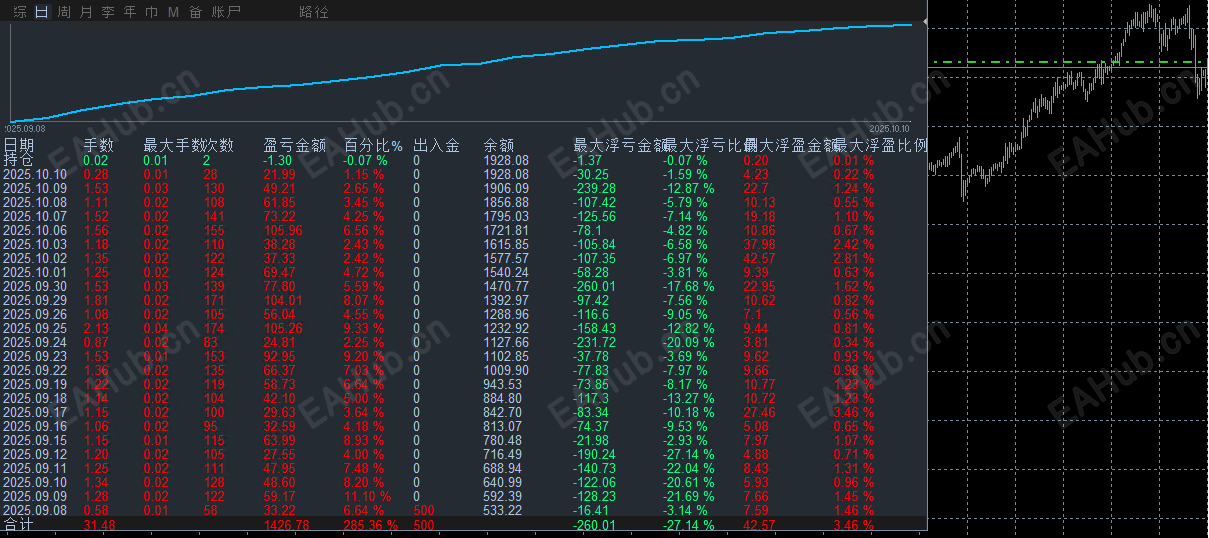Click the 日期 column header
The height and width of the screenshot is (538, 1209).
[19, 145]
